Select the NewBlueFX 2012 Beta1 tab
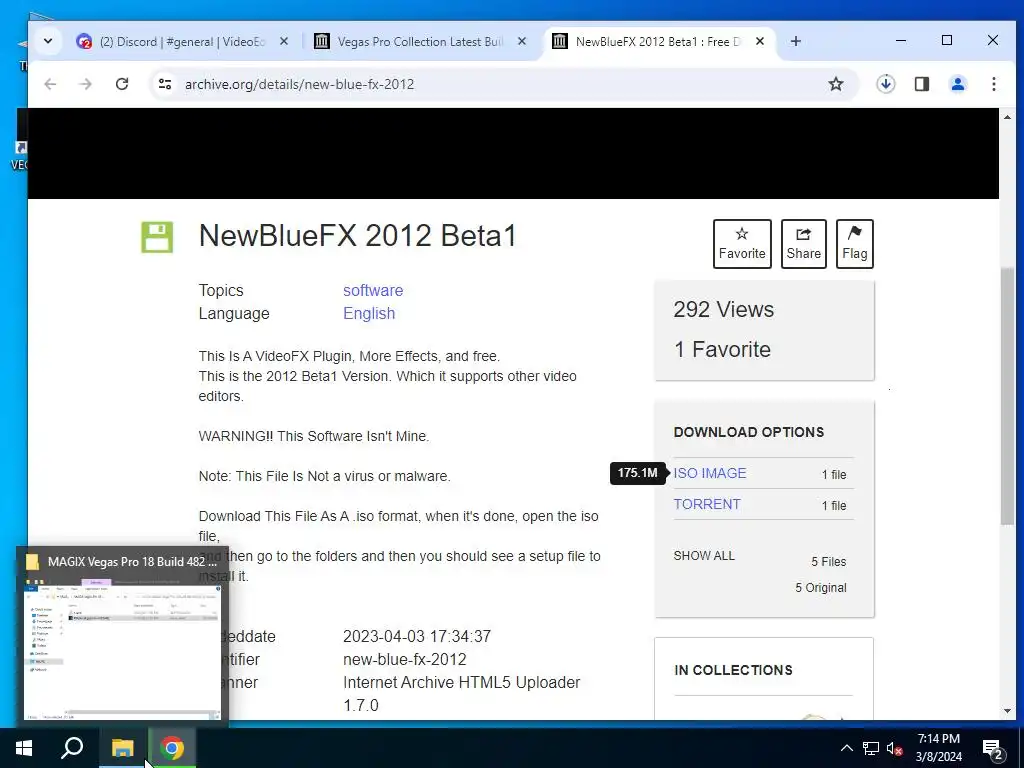The height and width of the screenshot is (768, 1024). click(x=656, y=42)
